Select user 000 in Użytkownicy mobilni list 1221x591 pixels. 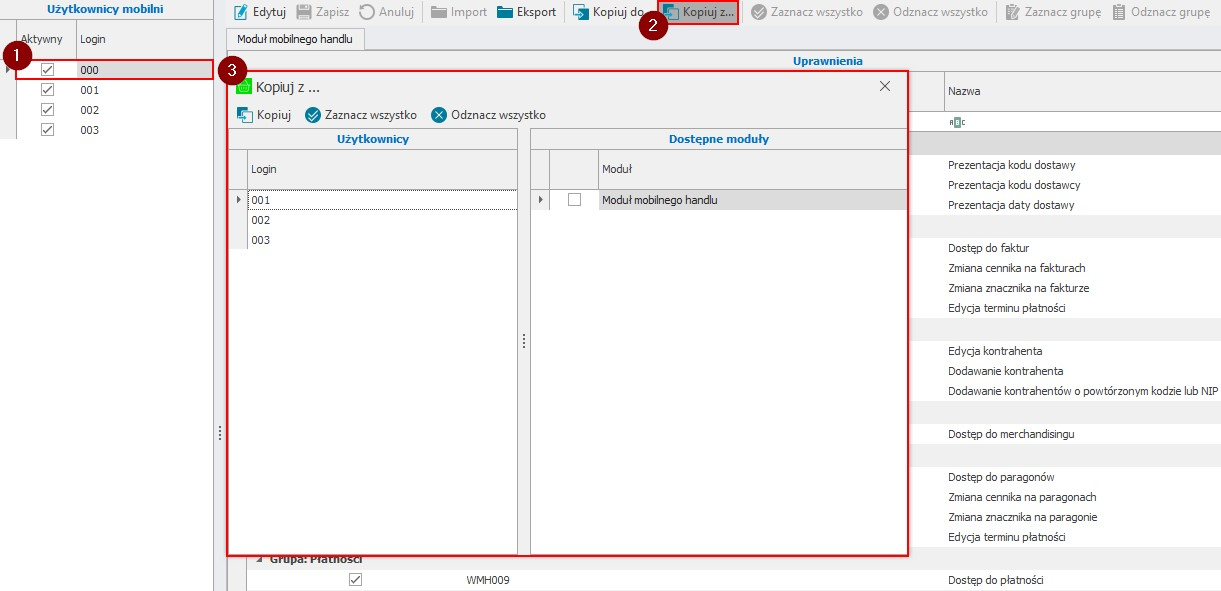(x=144, y=70)
